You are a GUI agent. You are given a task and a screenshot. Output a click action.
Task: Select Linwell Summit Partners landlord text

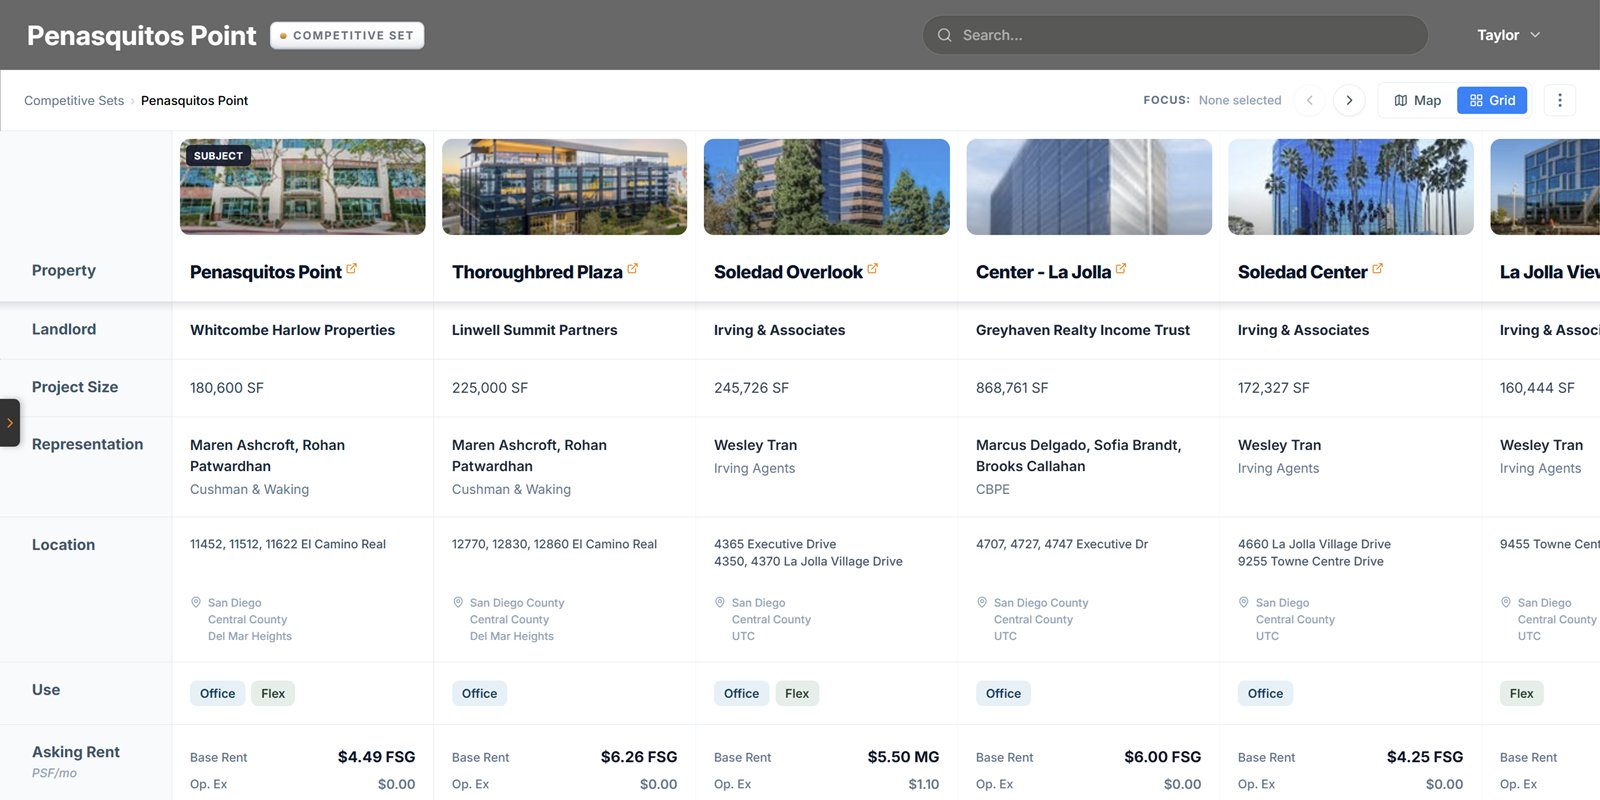(534, 330)
